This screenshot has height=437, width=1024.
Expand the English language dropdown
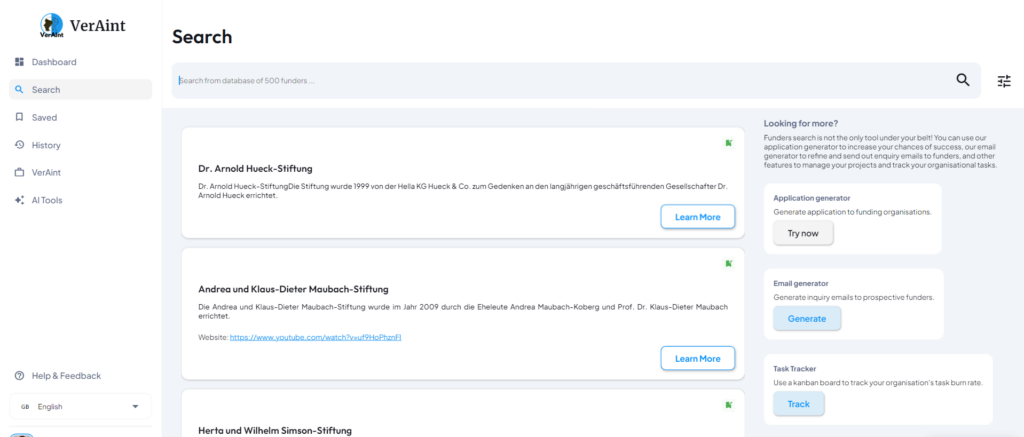[135, 407]
